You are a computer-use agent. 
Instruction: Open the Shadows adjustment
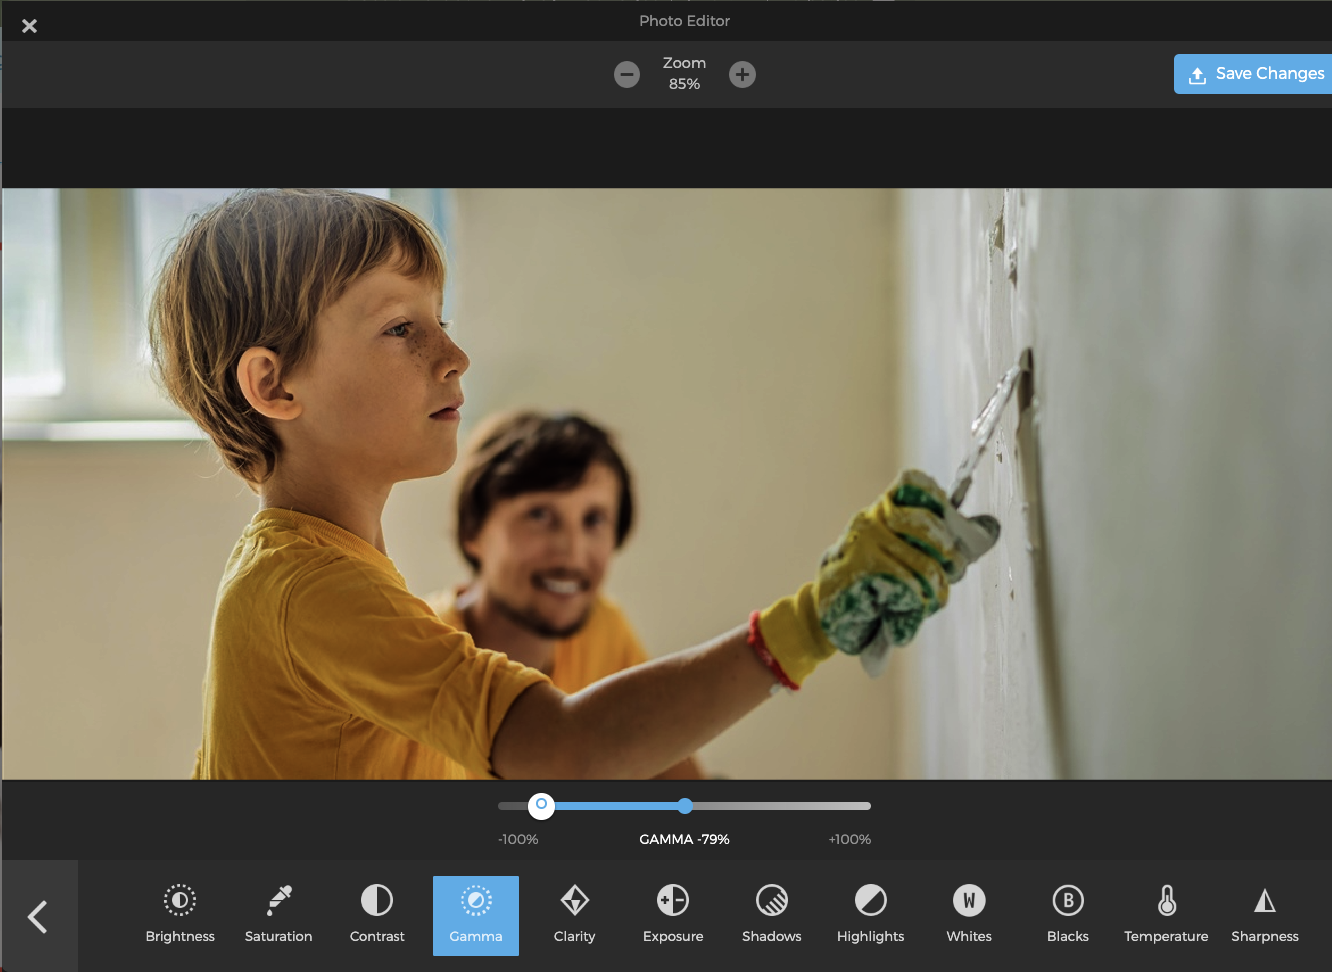click(772, 914)
